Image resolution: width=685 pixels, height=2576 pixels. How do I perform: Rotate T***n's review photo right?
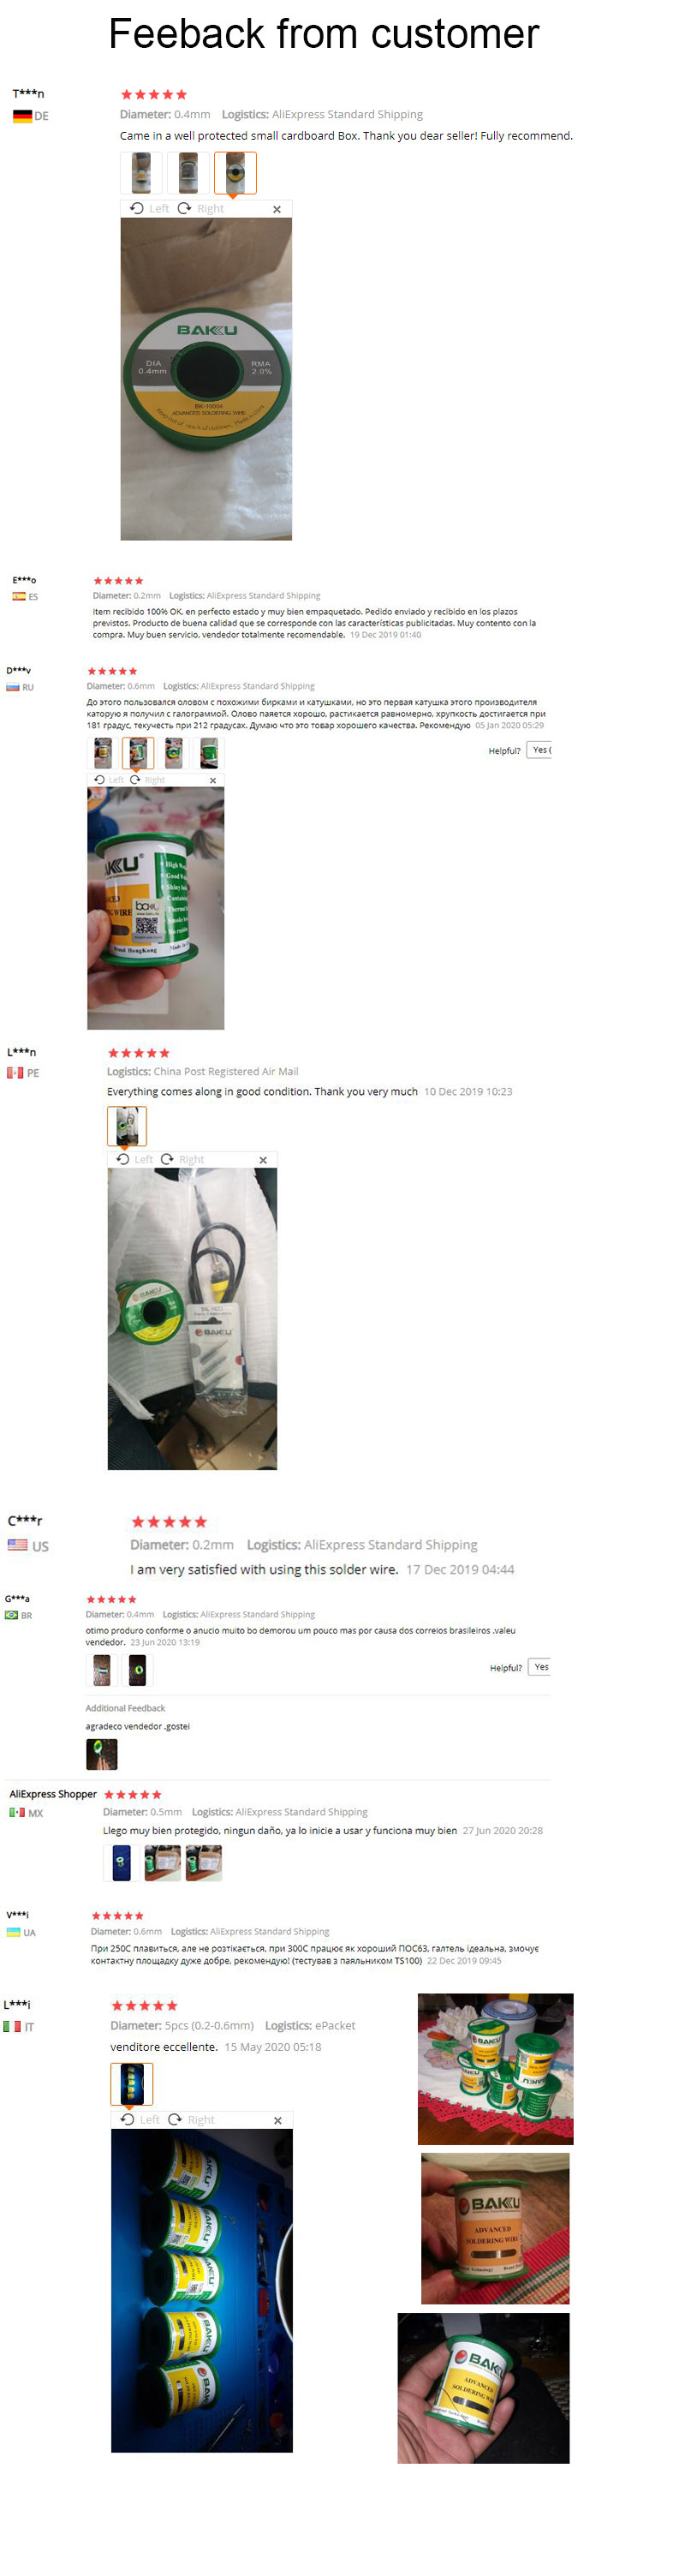pyautogui.click(x=201, y=209)
